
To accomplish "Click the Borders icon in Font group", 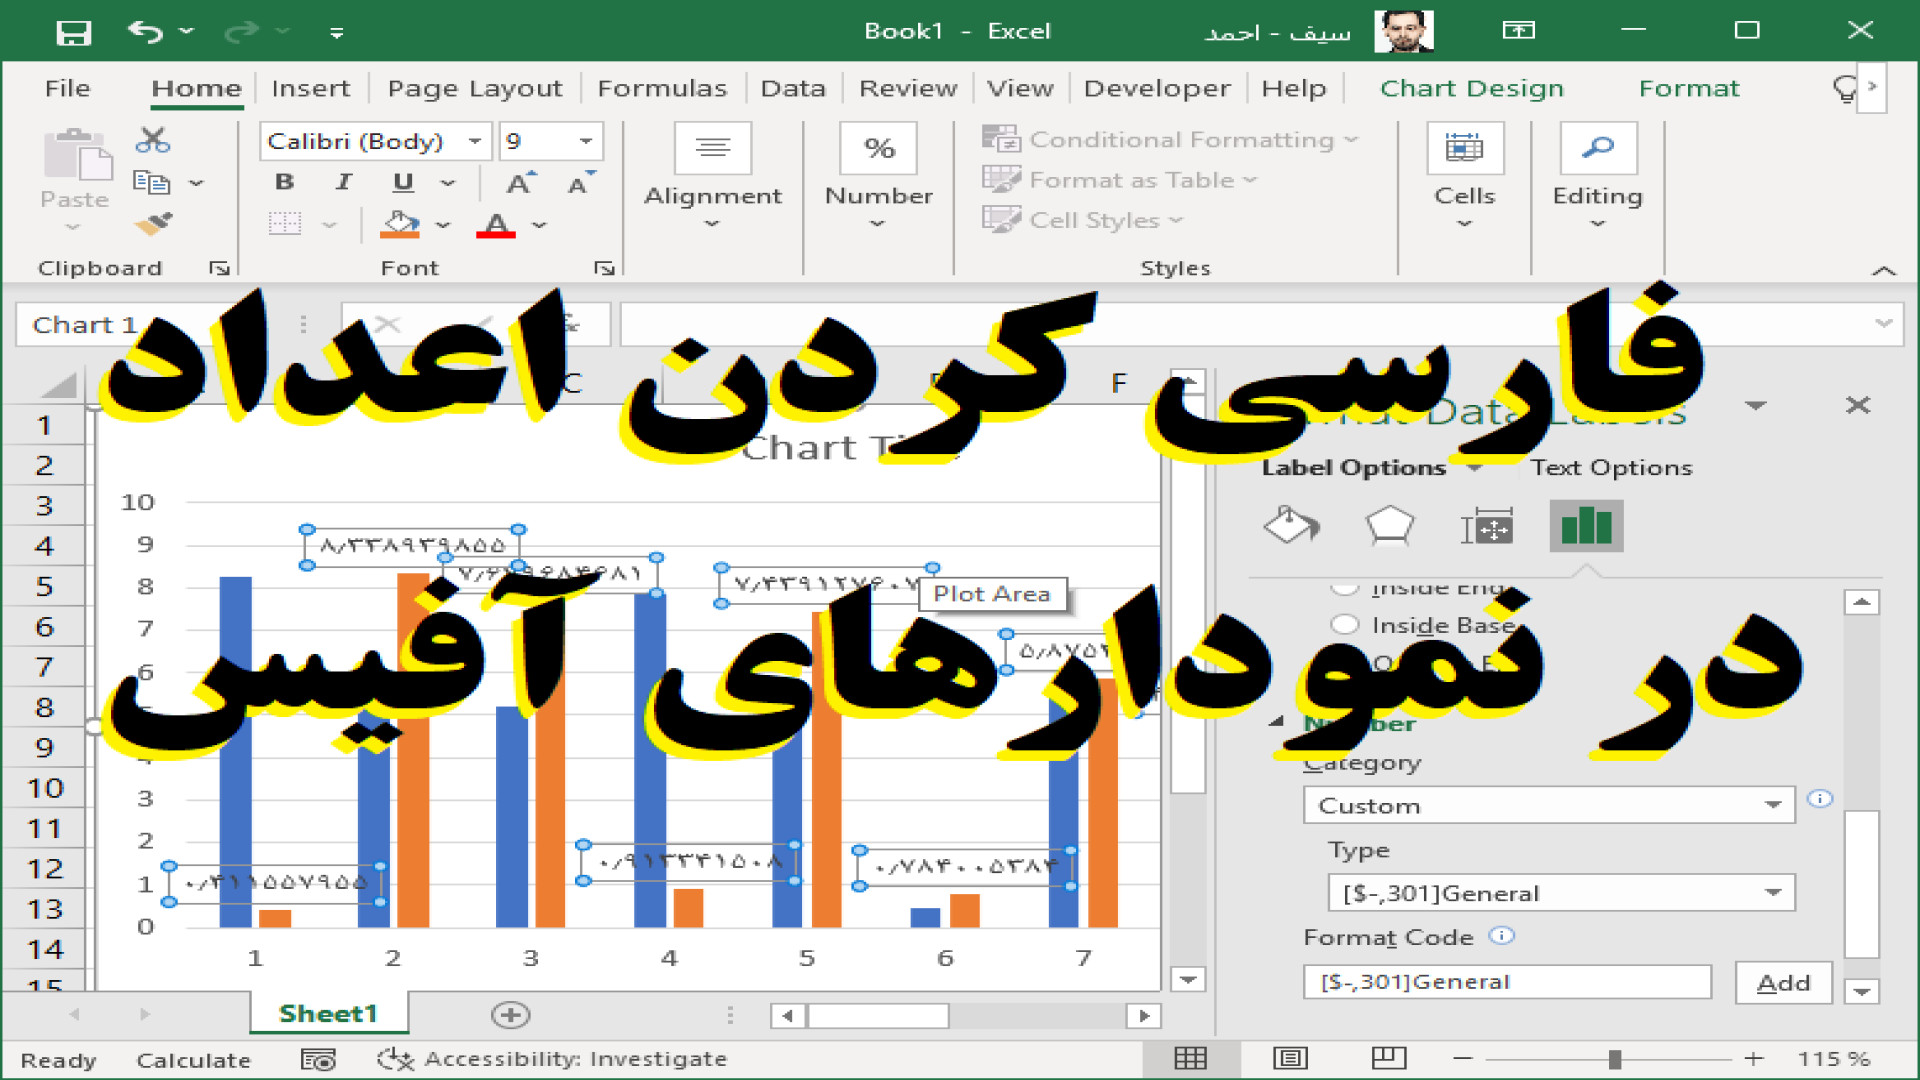I will 285,223.
